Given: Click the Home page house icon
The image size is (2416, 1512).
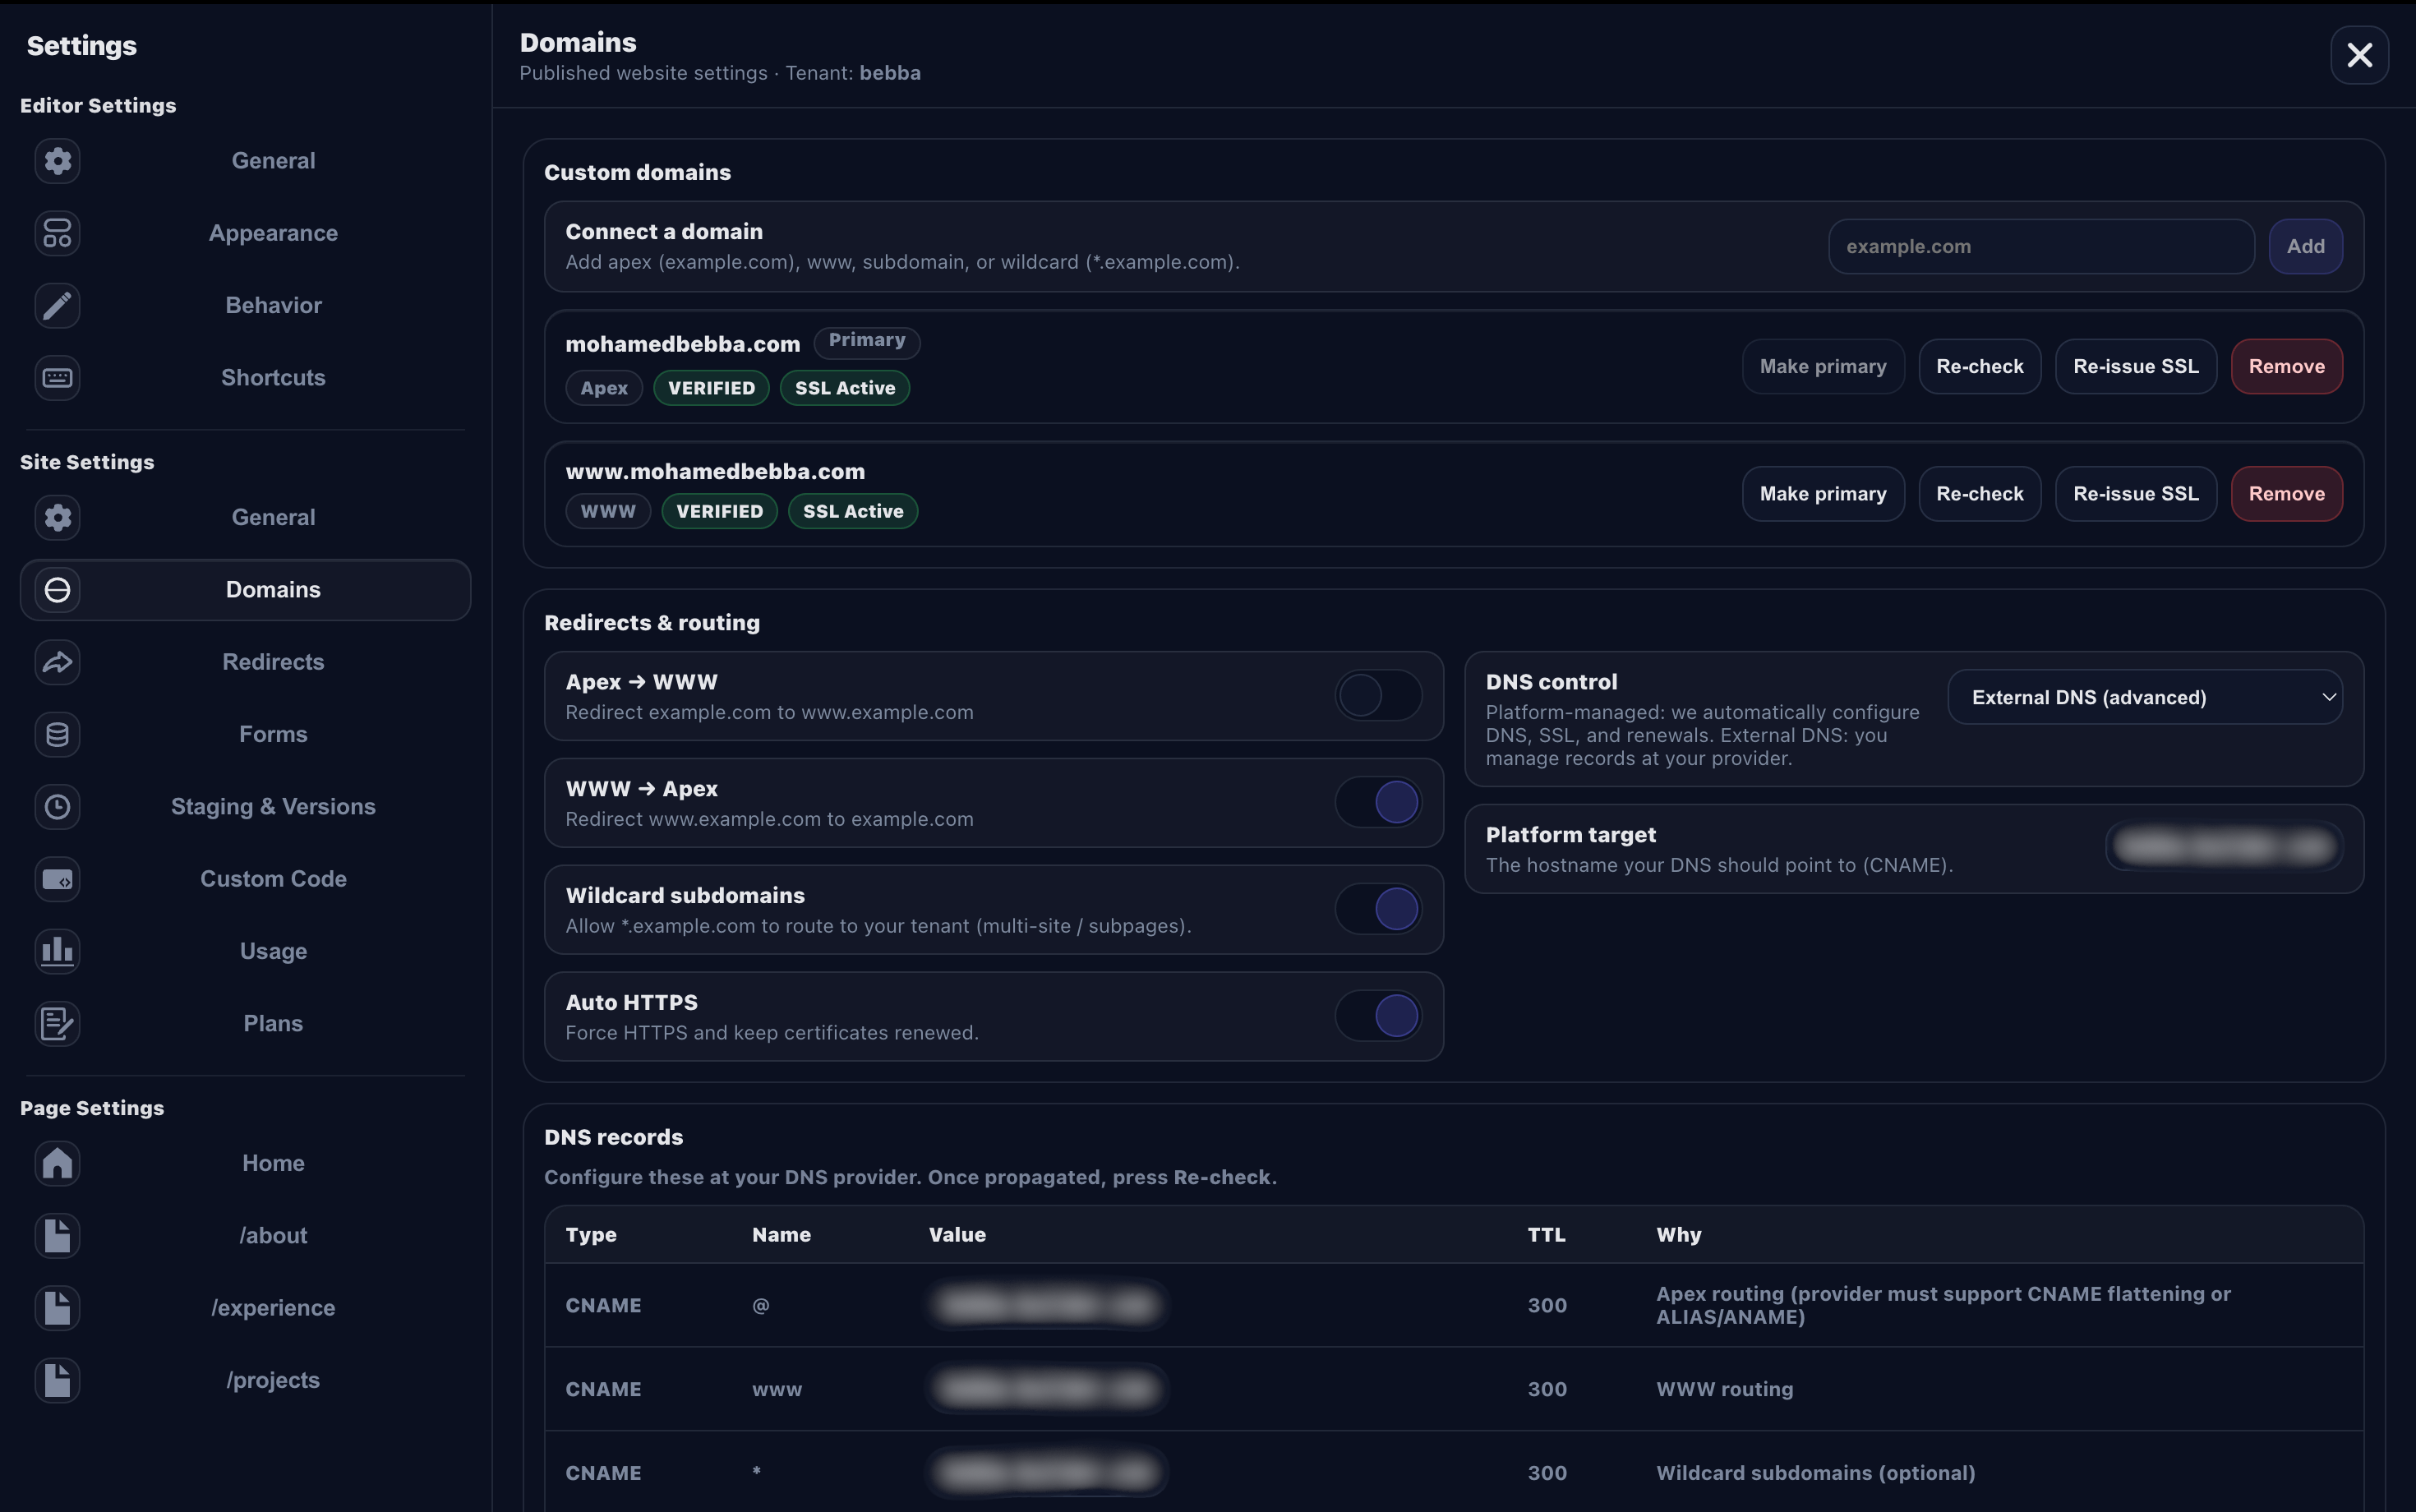Looking at the screenshot, I should [57, 1163].
